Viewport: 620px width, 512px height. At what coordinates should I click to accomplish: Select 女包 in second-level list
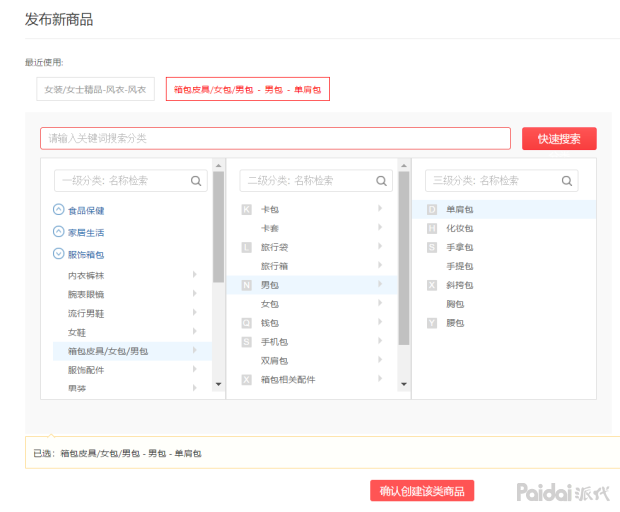pyautogui.click(x=270, y=304)
